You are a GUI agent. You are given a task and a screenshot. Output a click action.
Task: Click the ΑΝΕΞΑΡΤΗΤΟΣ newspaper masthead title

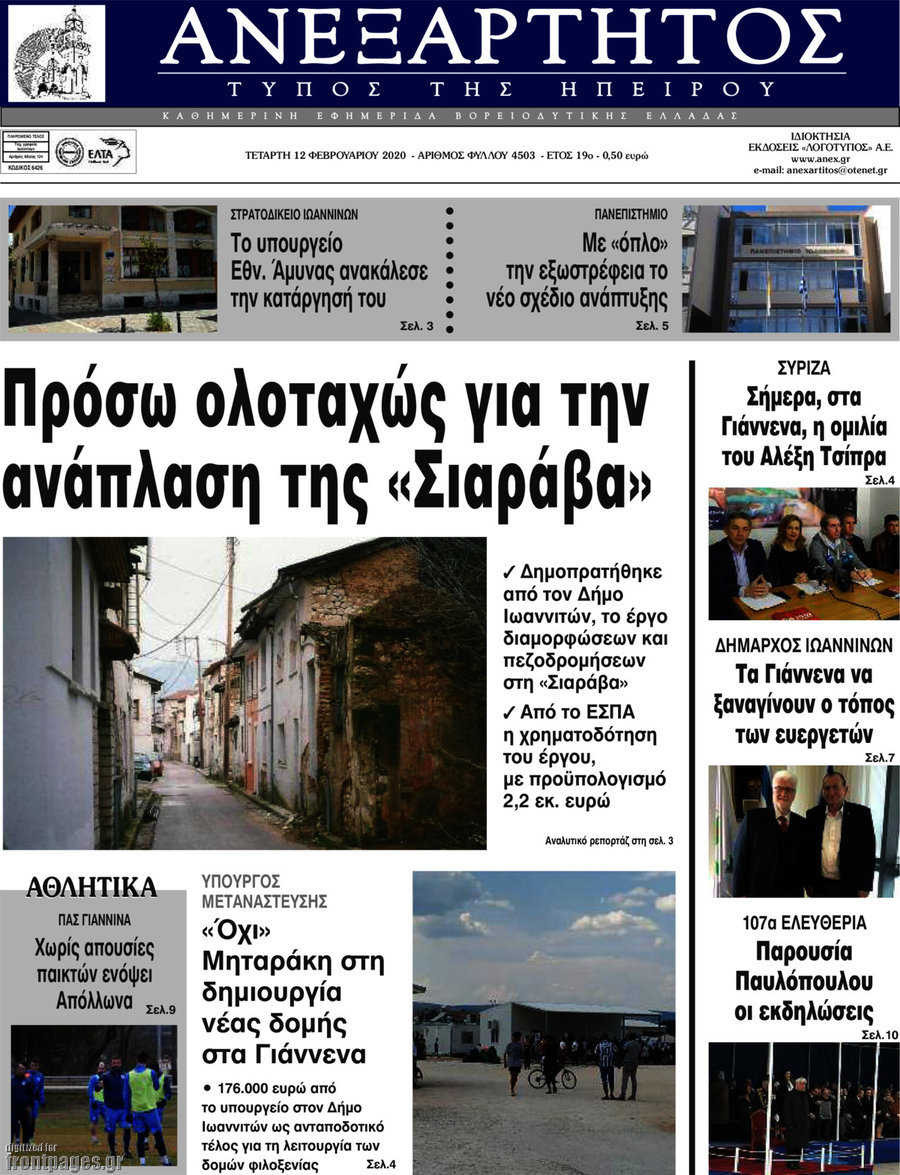501,35
